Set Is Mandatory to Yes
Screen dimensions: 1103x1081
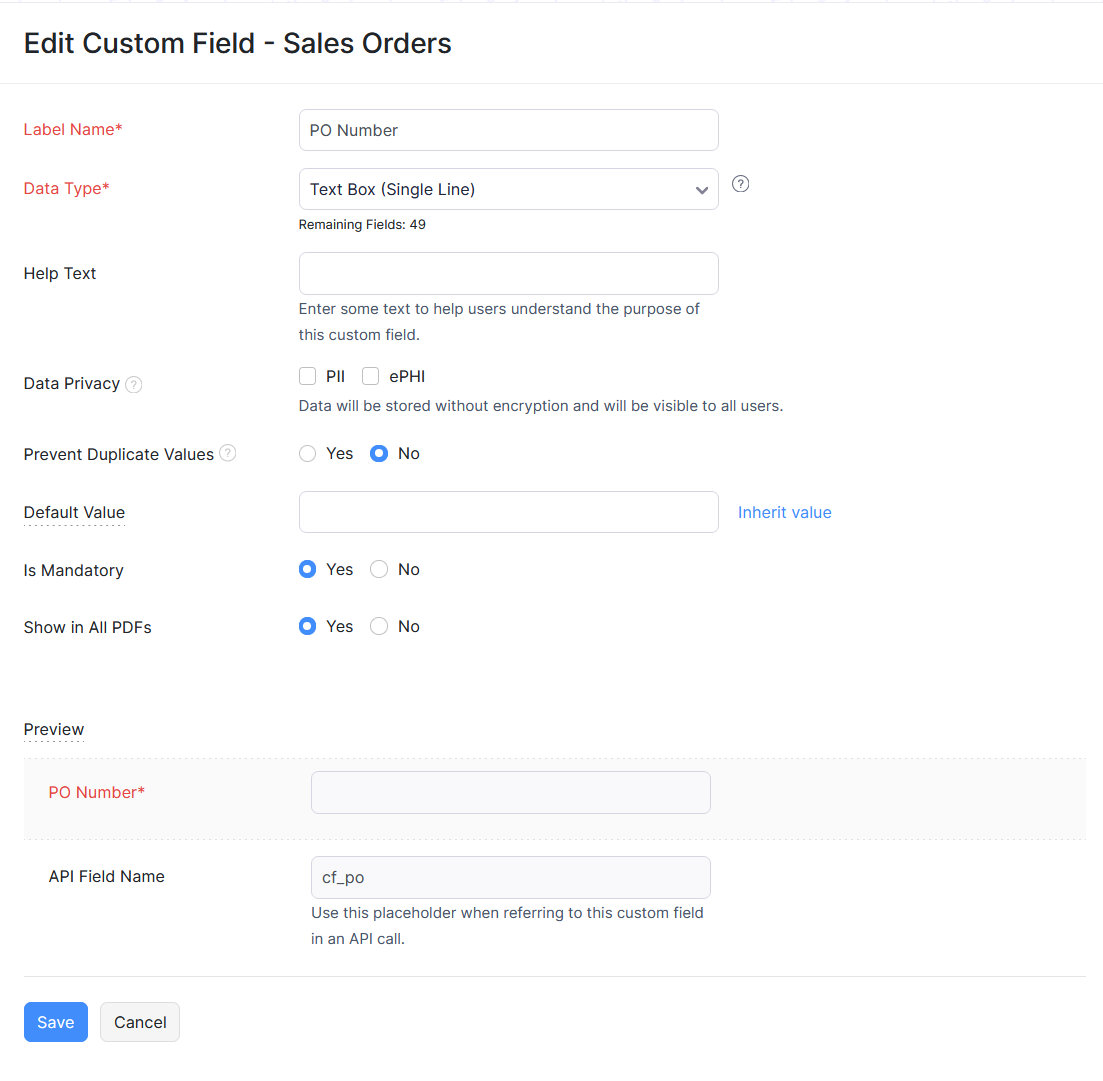[x=308, y=570]
